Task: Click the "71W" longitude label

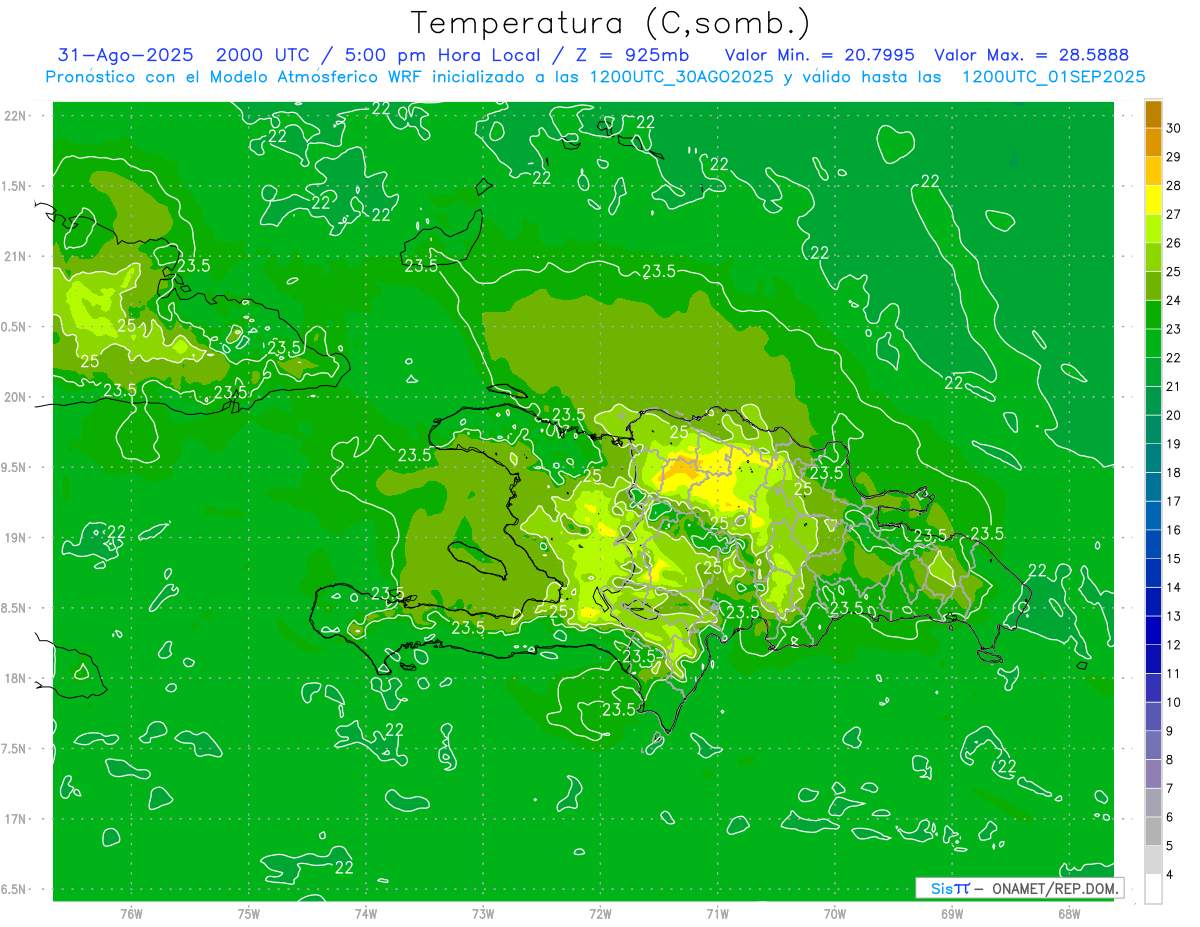Action: (717, 913)
